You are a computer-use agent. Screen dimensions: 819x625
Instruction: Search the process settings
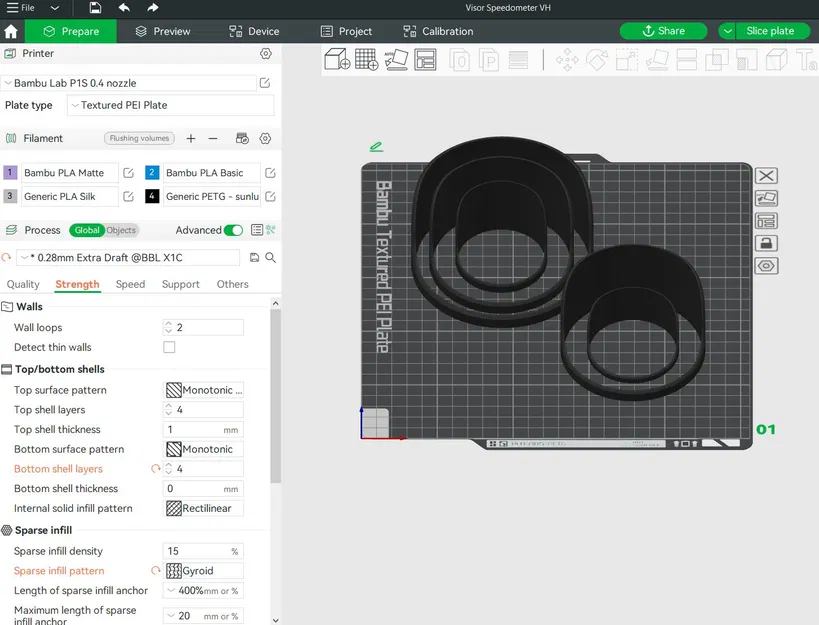tap(271, 257)
